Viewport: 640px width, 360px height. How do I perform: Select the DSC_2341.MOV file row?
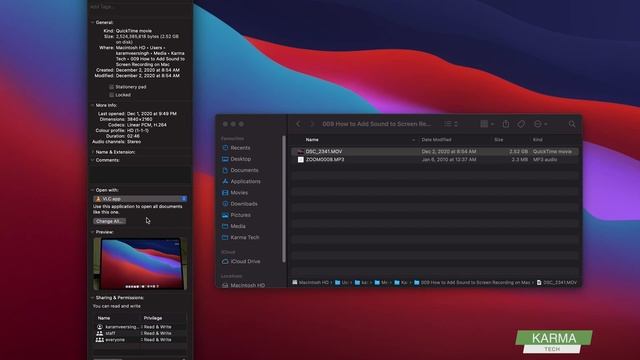[435, 151]
